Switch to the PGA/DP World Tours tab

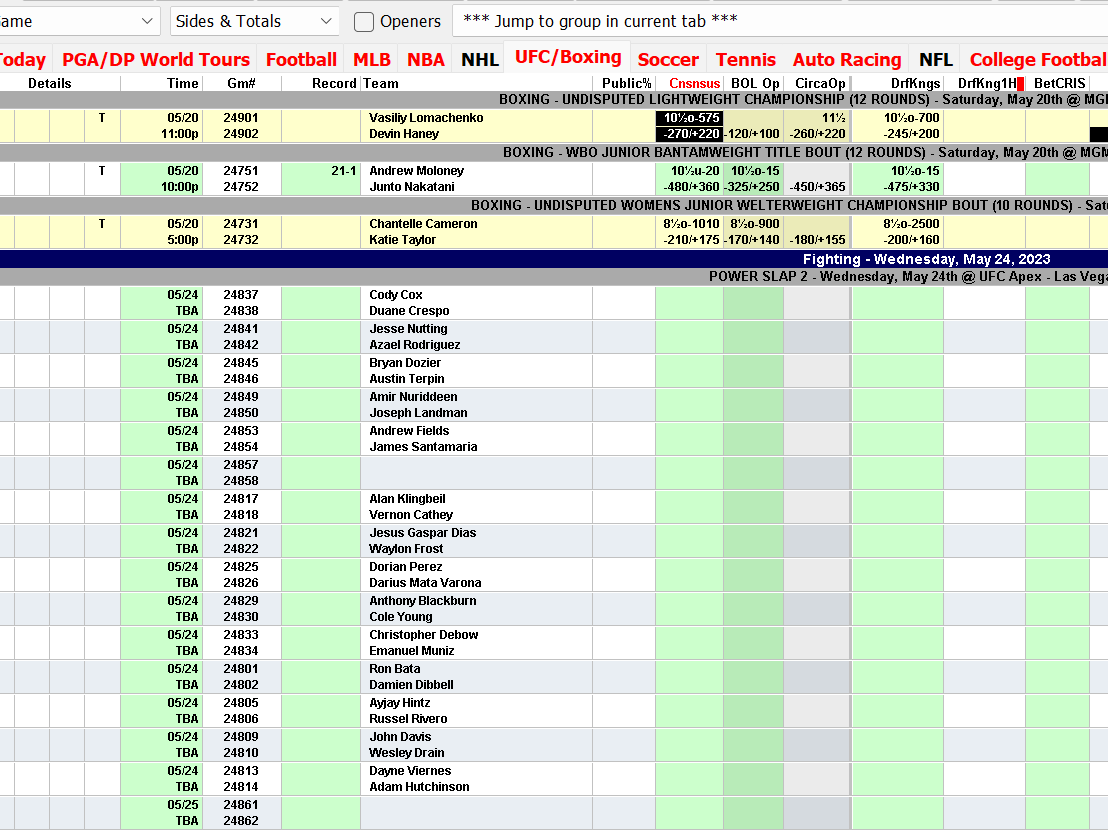[155, 59]
